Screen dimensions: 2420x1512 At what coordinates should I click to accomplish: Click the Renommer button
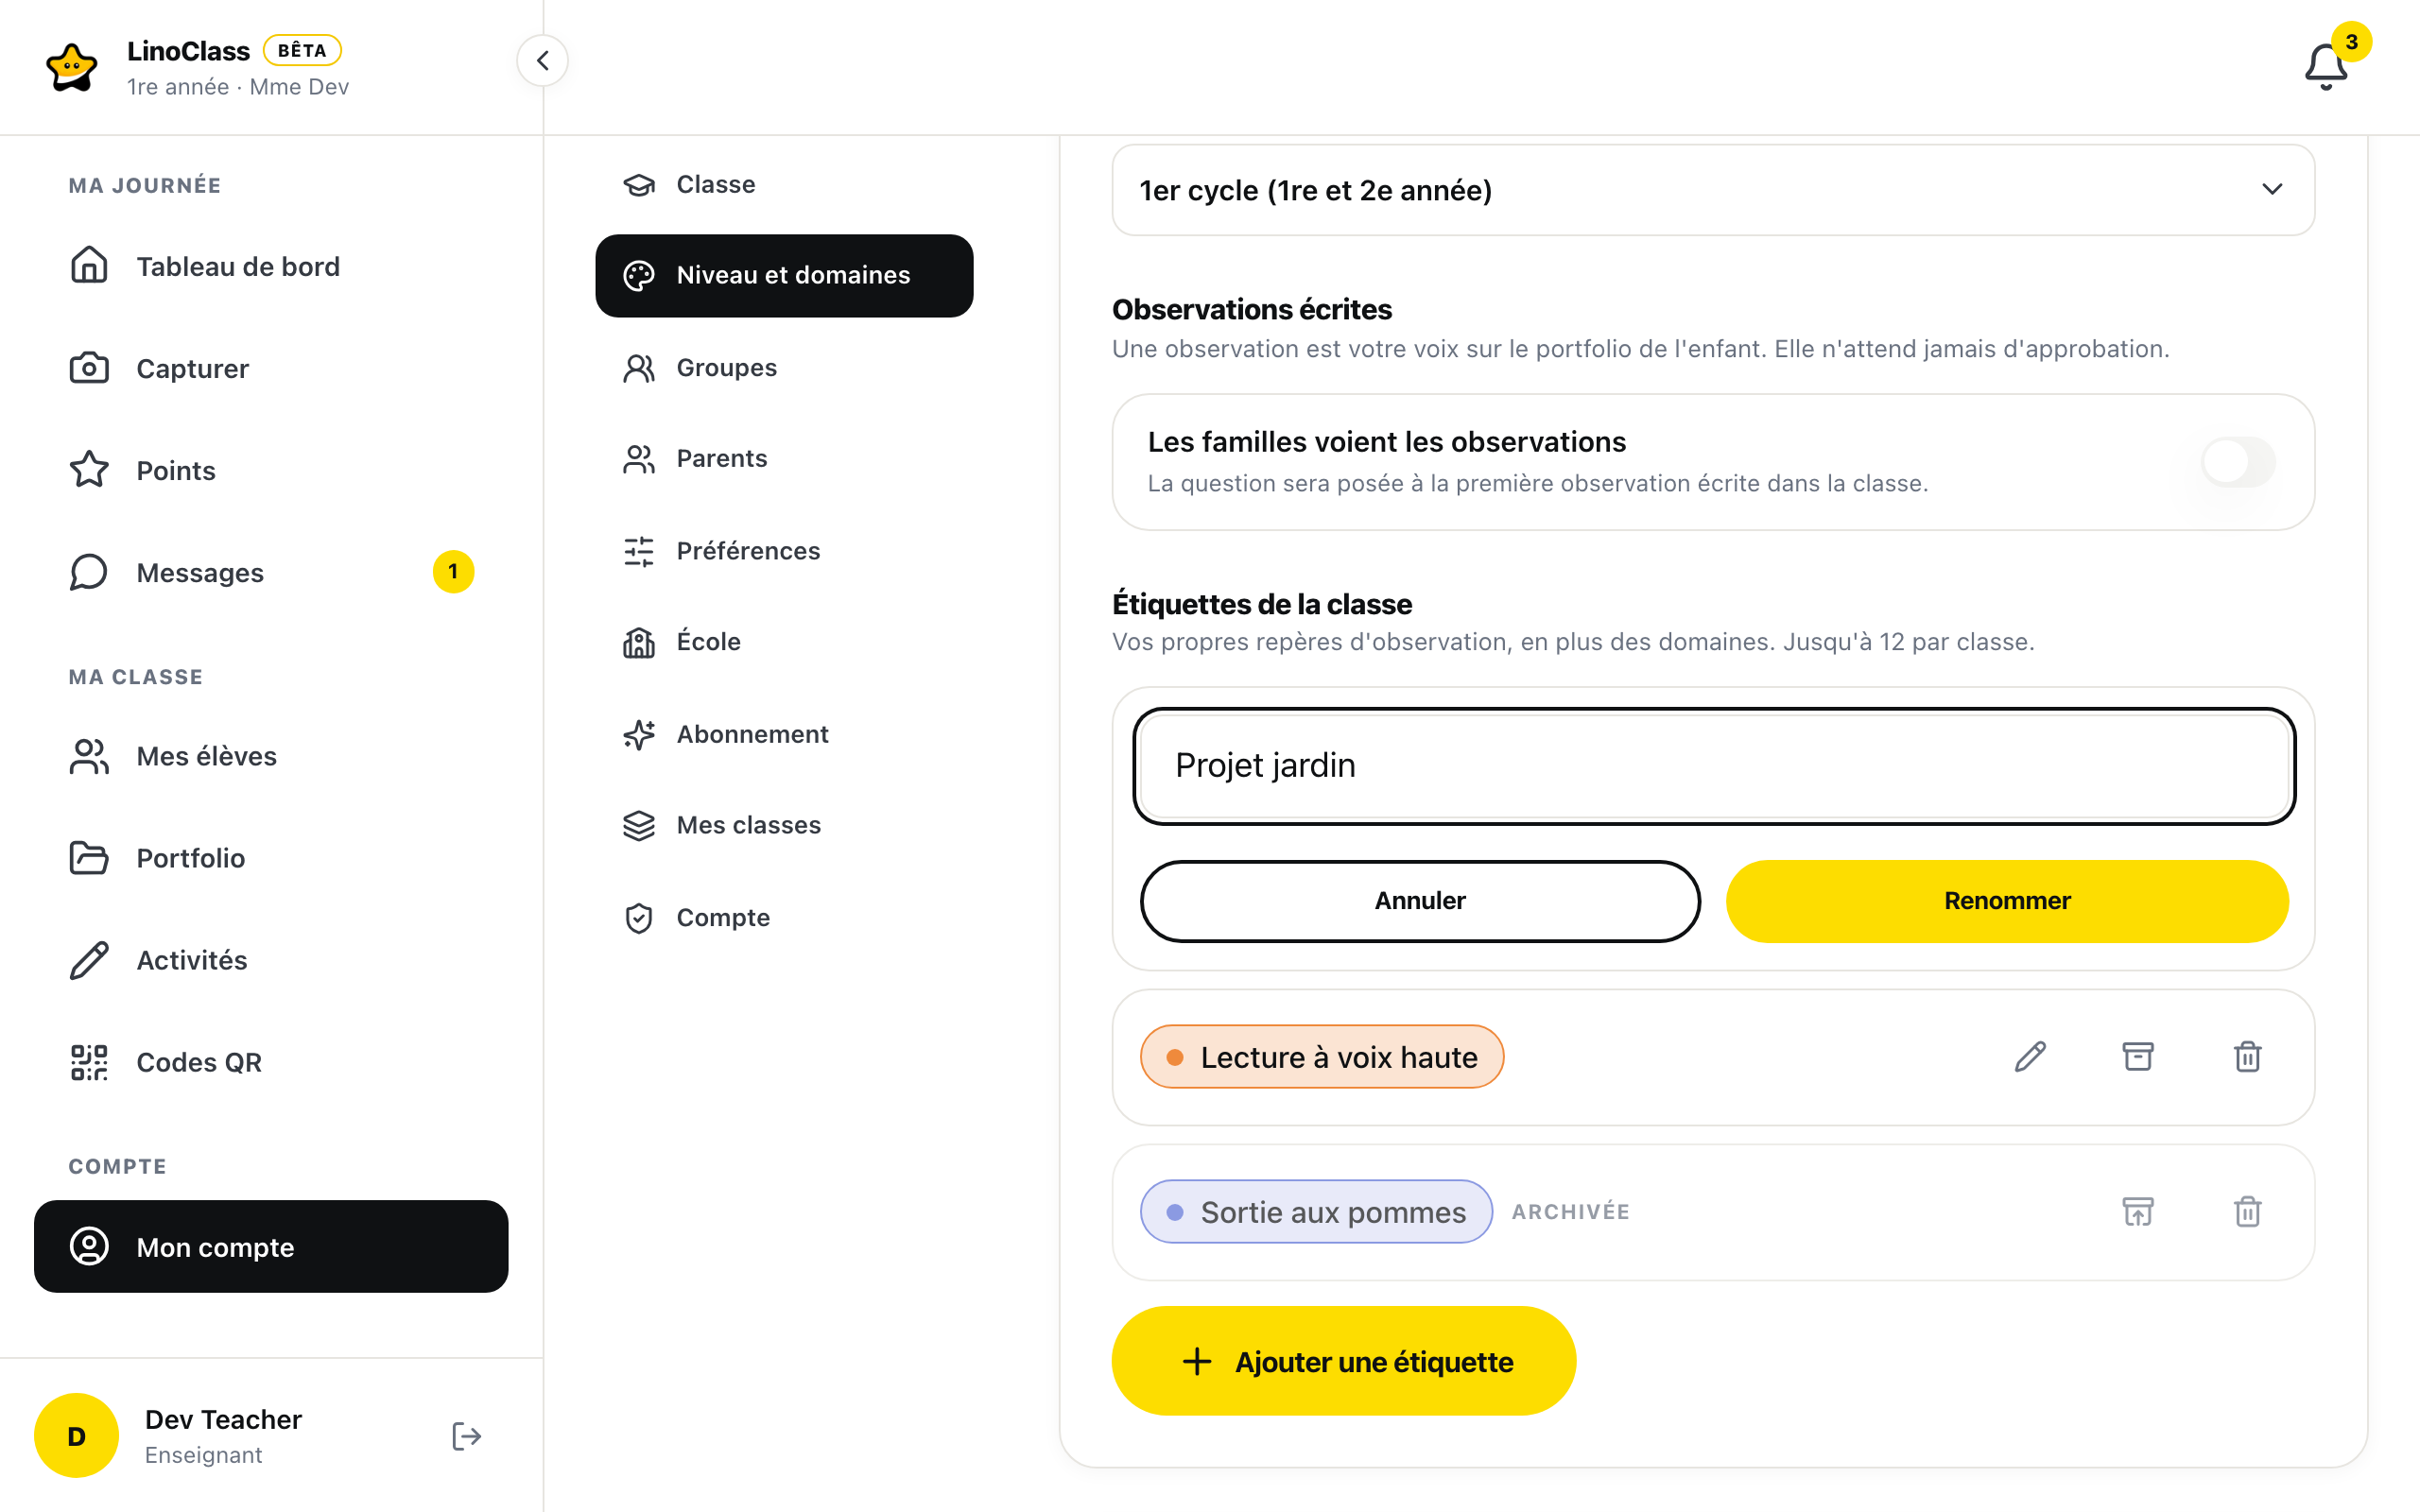pos(2007,901)
